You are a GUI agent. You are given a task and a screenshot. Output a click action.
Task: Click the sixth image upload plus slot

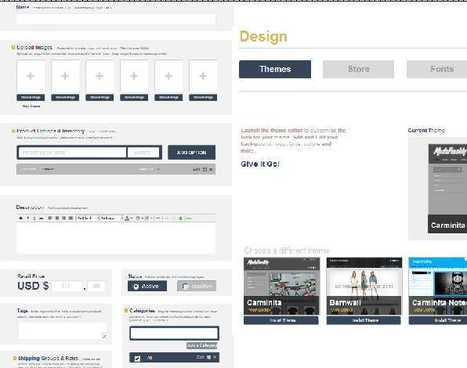click(203, 76)
